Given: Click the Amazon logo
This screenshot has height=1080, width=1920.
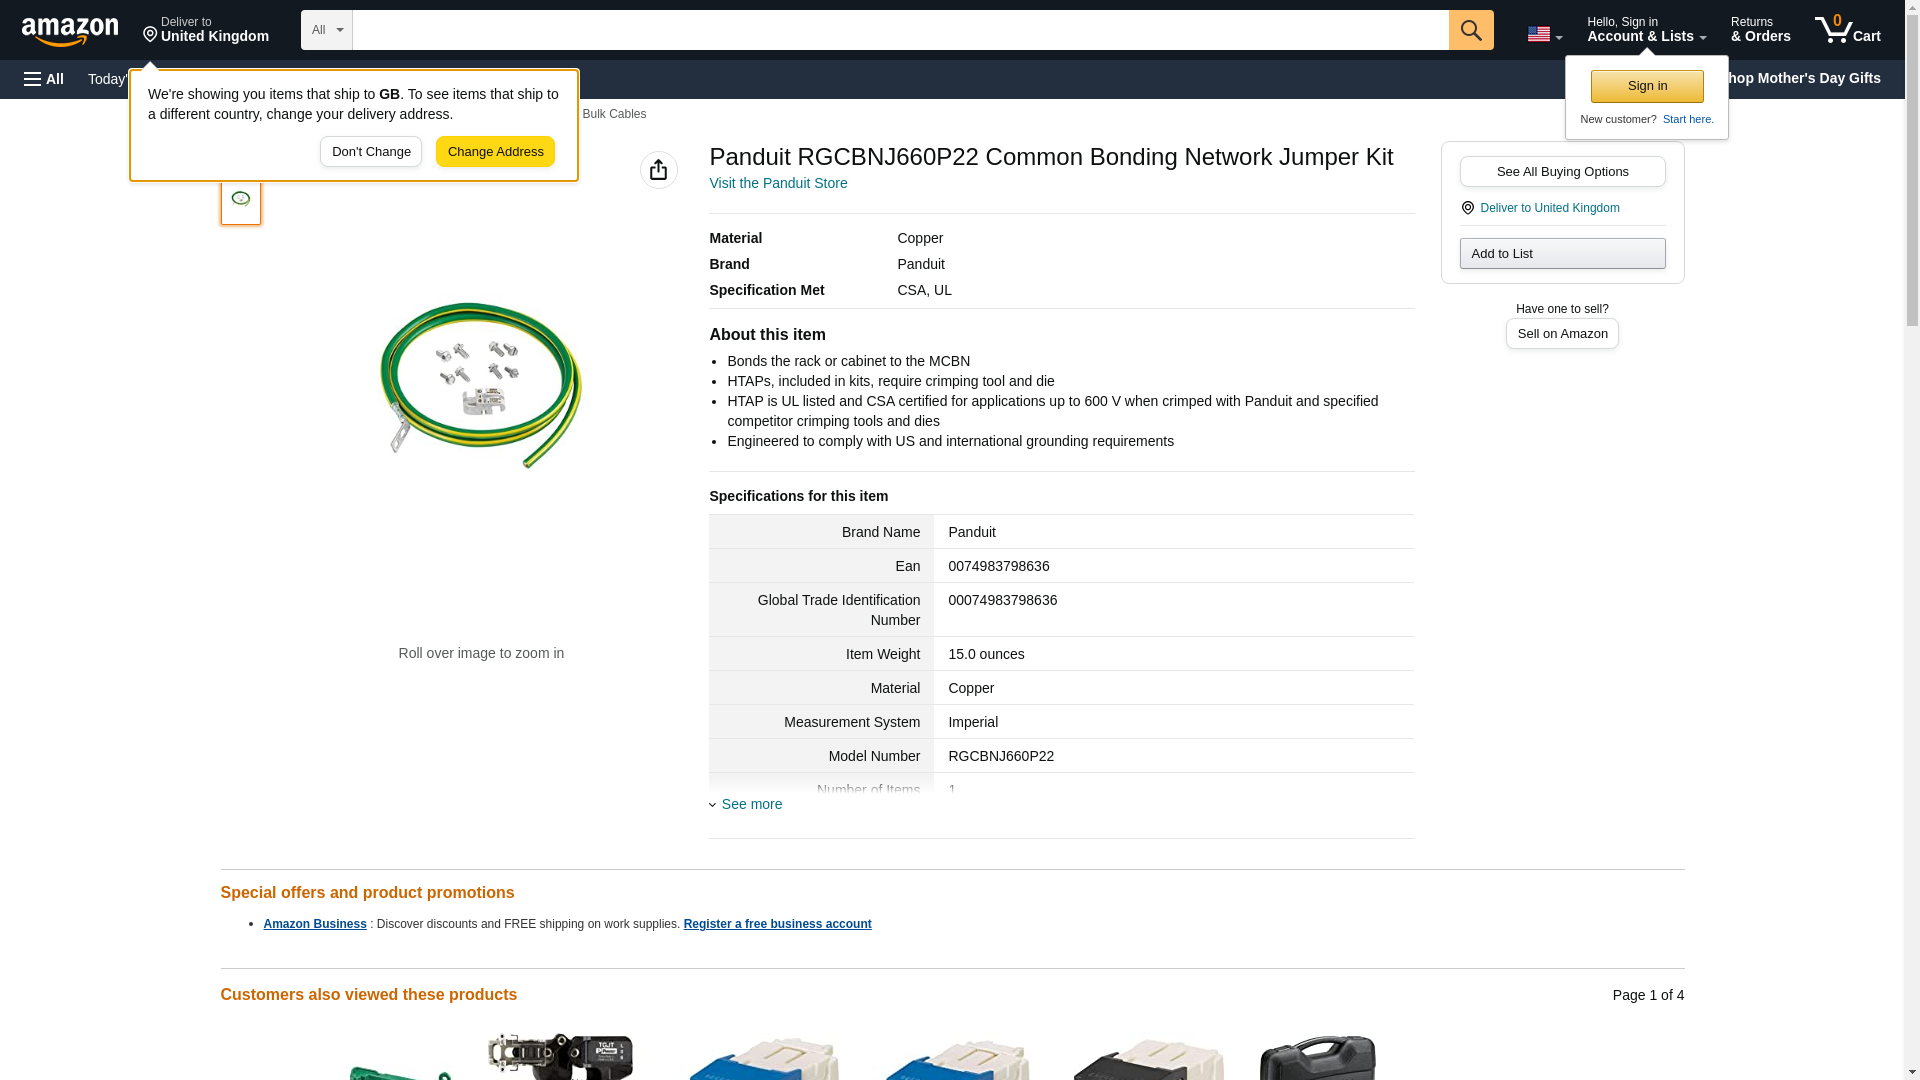Looking at the screenshot, I should [70, 31].
